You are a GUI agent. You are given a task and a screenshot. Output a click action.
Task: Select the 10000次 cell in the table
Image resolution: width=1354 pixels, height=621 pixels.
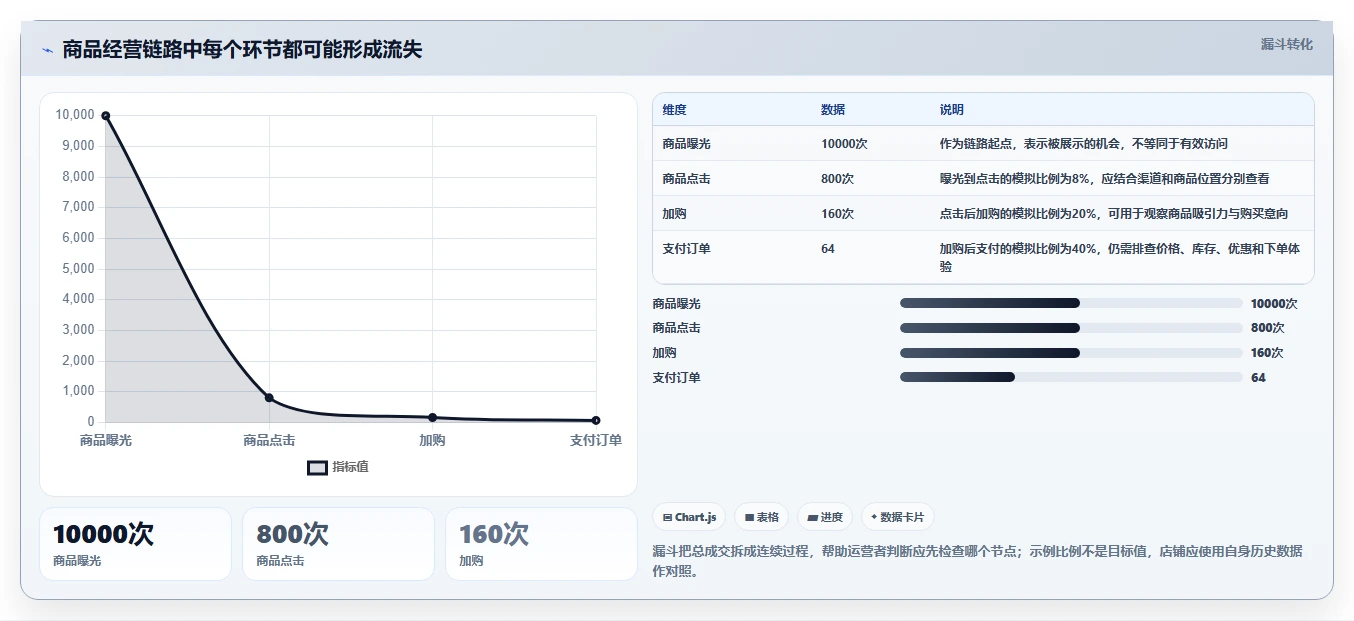844,144
